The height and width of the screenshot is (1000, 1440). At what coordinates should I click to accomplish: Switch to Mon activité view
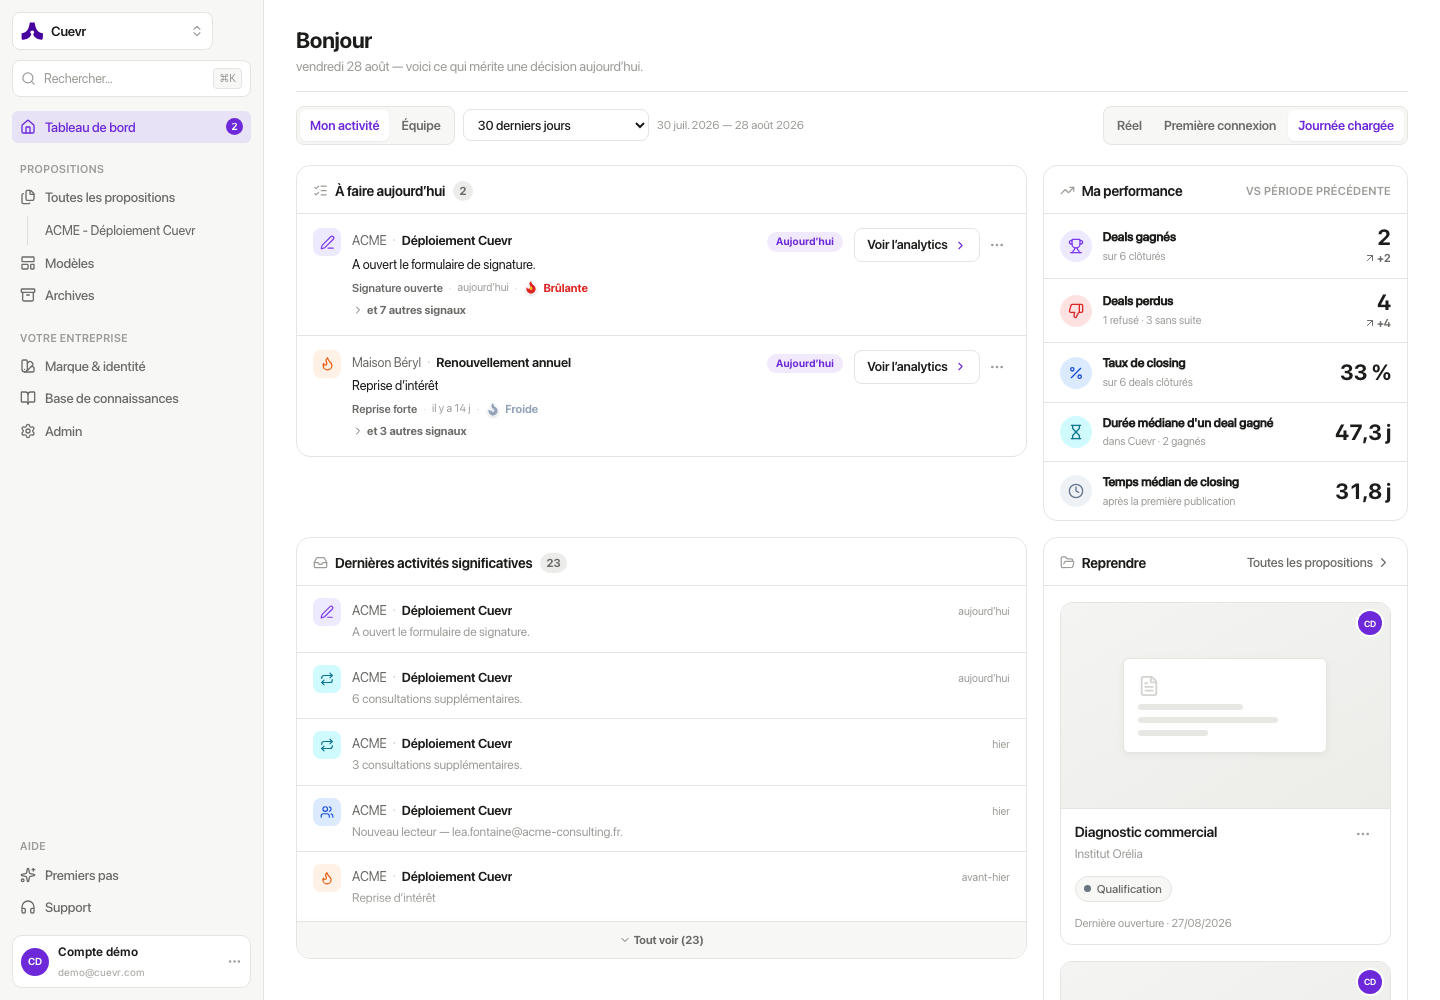tap(345, 126)
